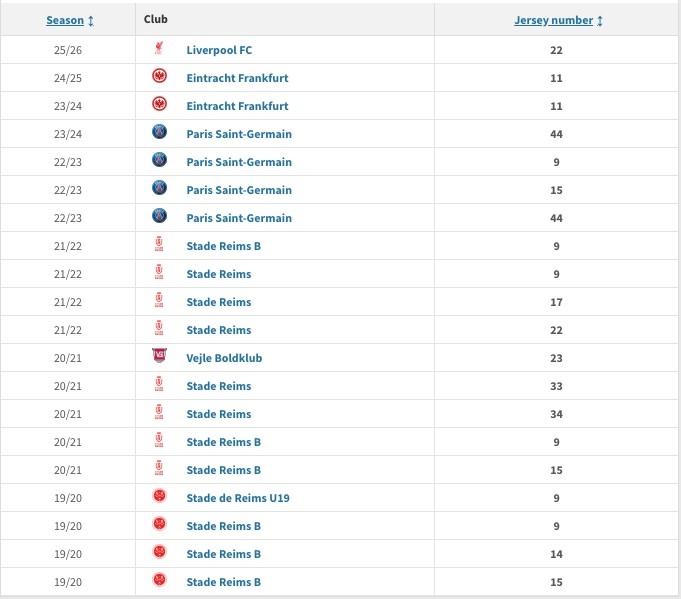Click the Stade de Reims U19 crest icon

pyautogui.click(x=159, y=498)
